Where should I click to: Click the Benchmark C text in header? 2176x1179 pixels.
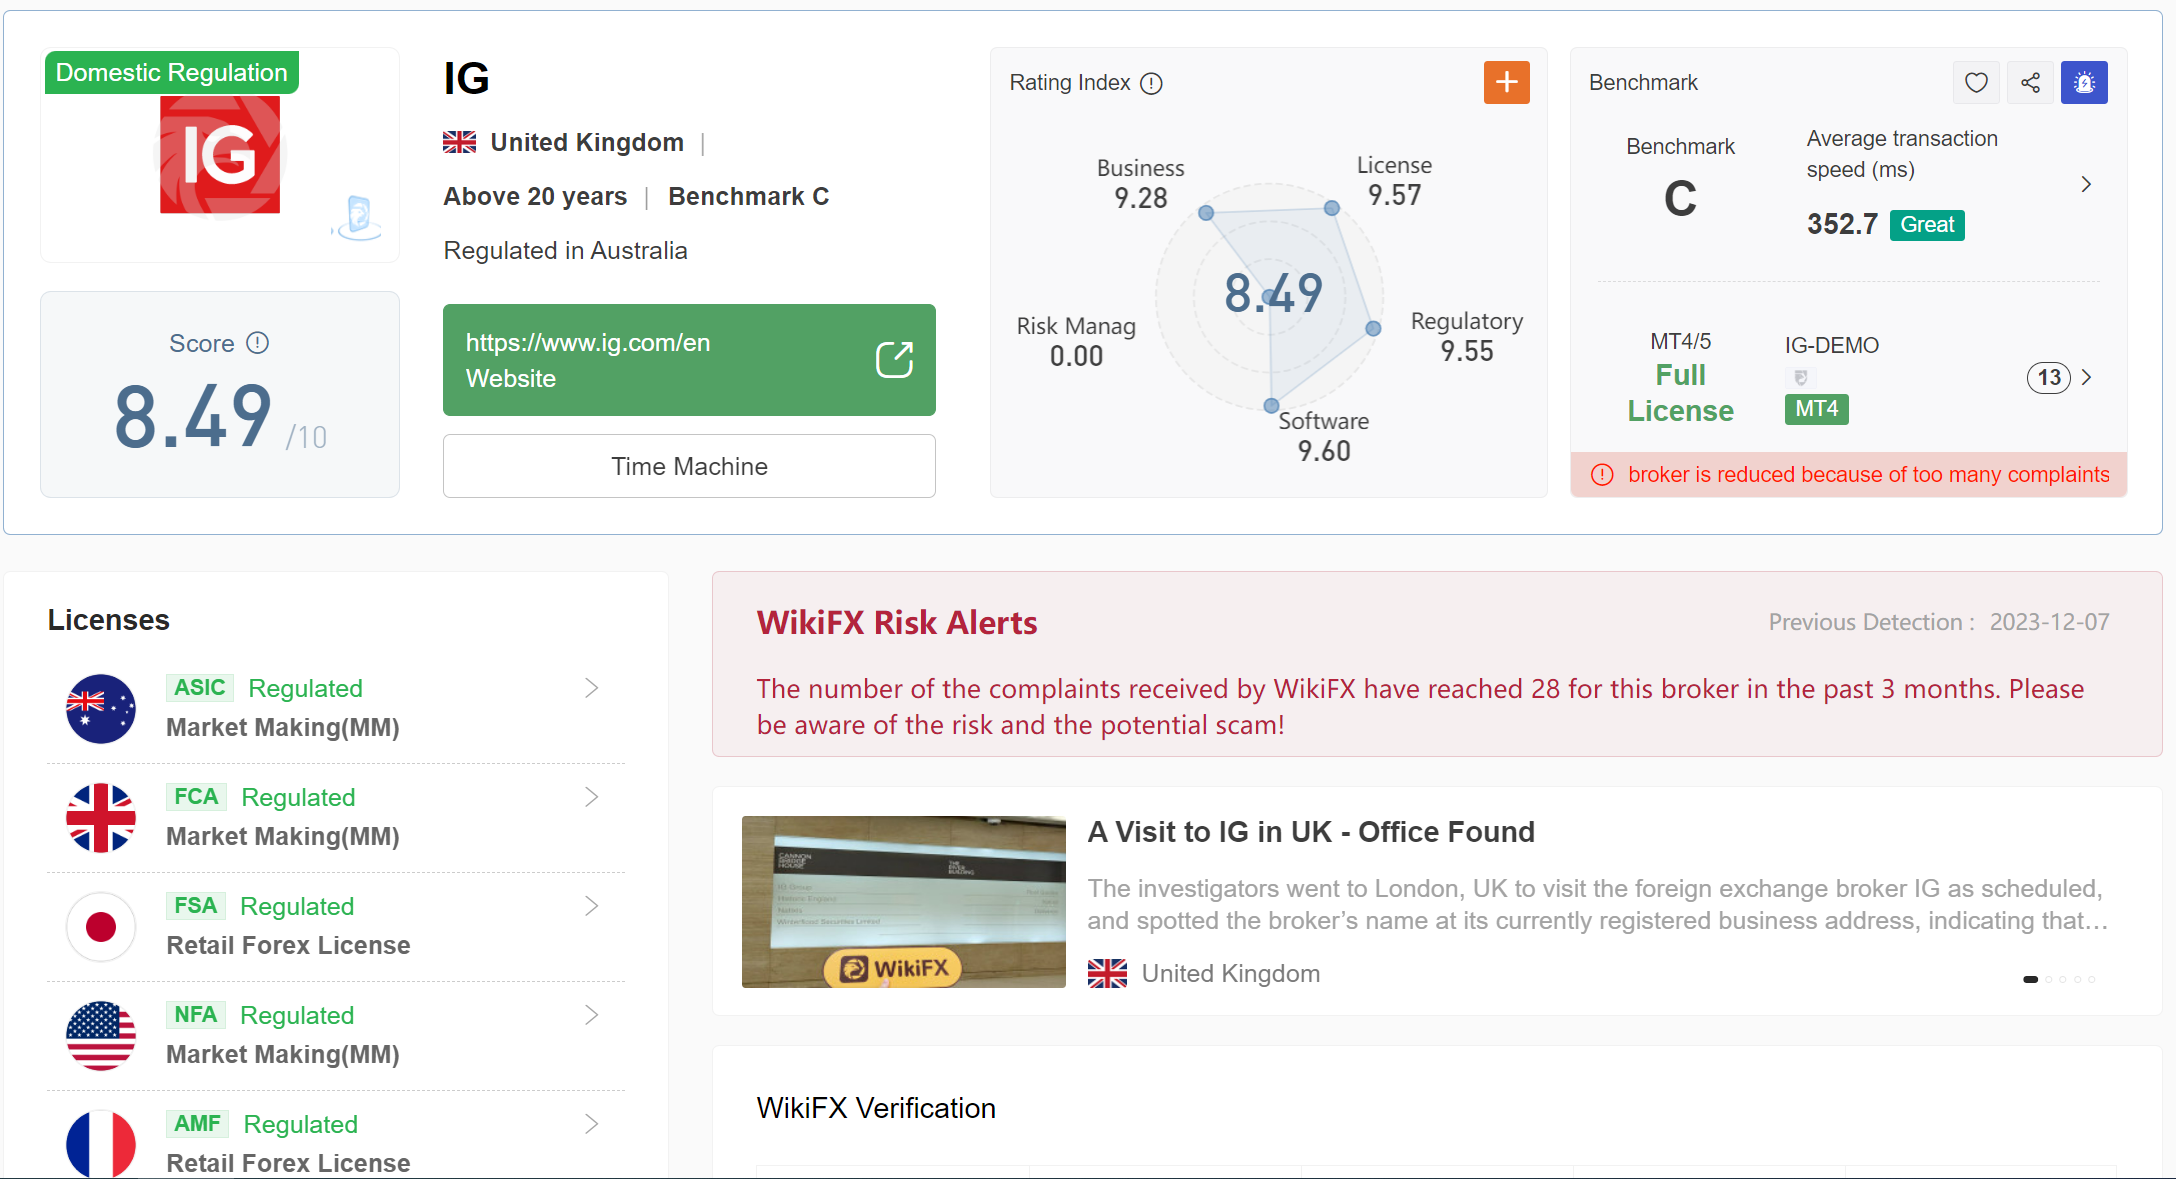pos(749,196)
